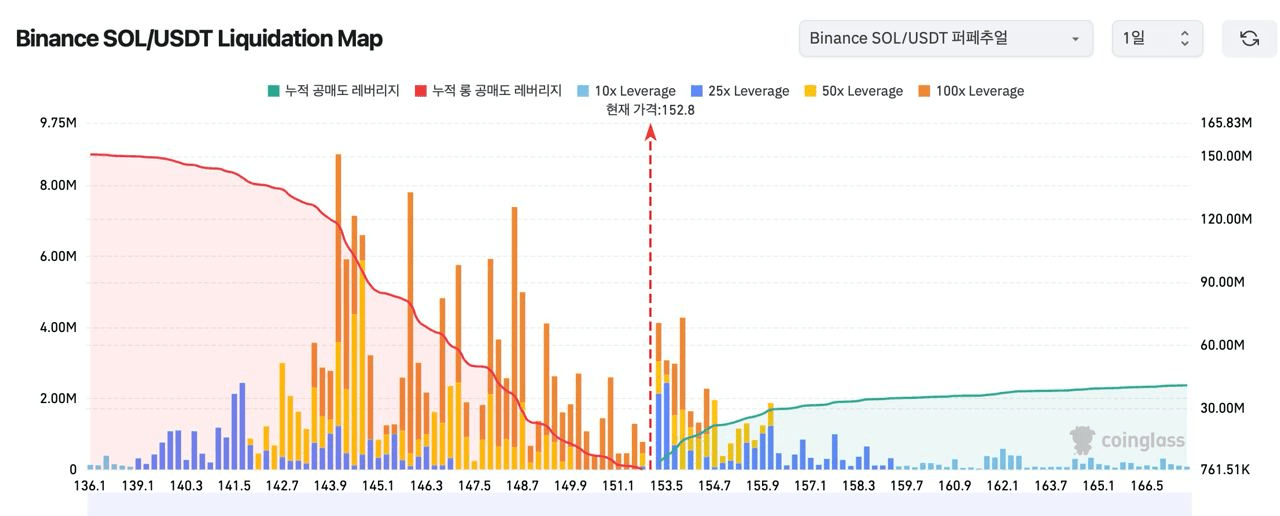
Task: Click the 162.1 price axis label
Action: pos(1002,486)
